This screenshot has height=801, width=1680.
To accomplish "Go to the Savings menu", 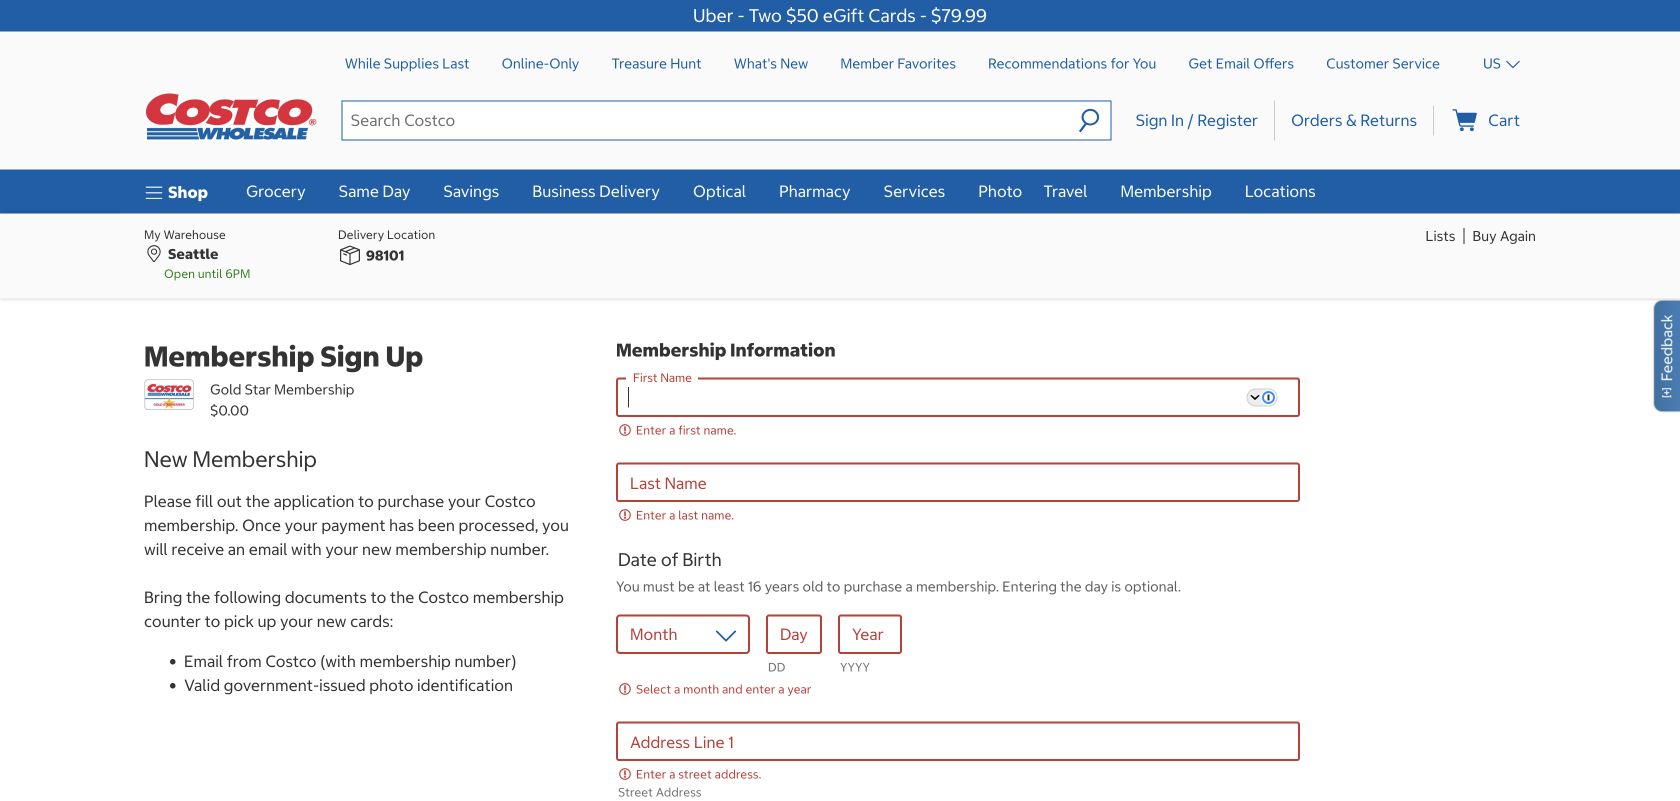I will click(471, 192).
